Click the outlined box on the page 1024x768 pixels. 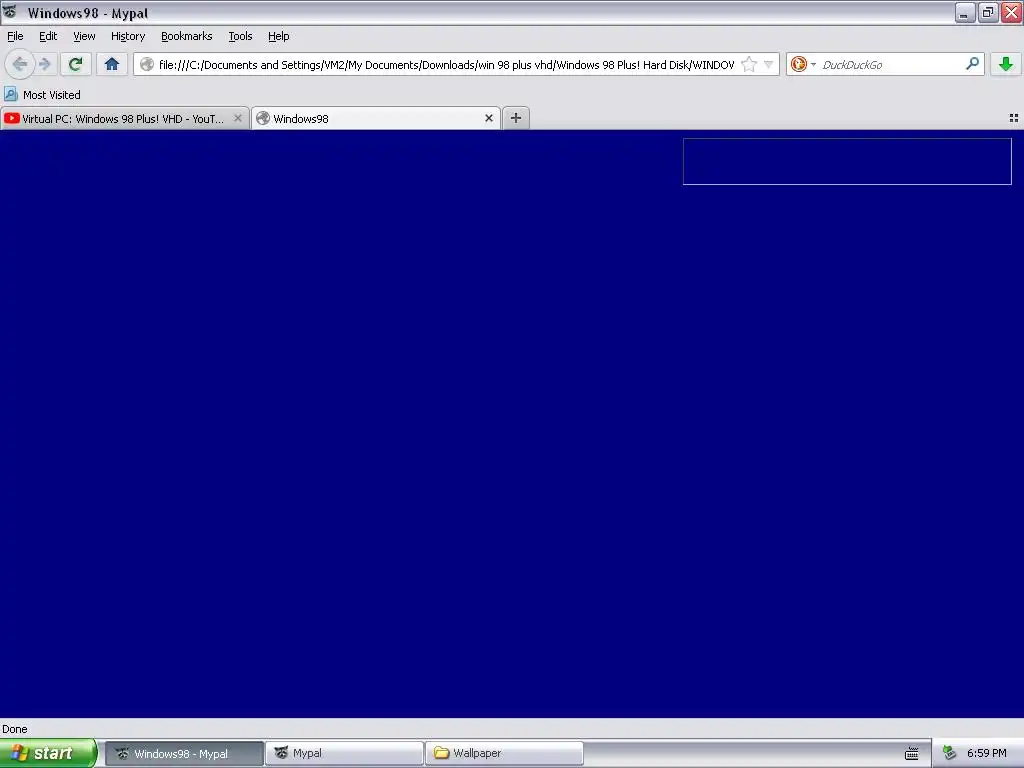click(x=847, y=161)
